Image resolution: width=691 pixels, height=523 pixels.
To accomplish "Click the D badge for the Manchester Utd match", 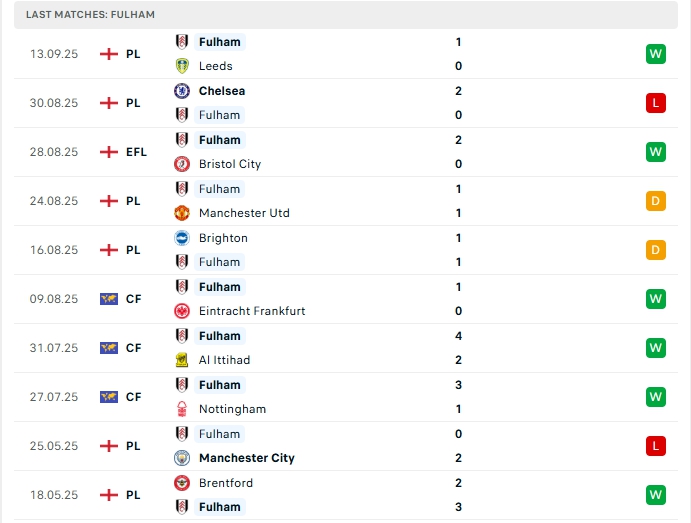I will tap(656, 201).
